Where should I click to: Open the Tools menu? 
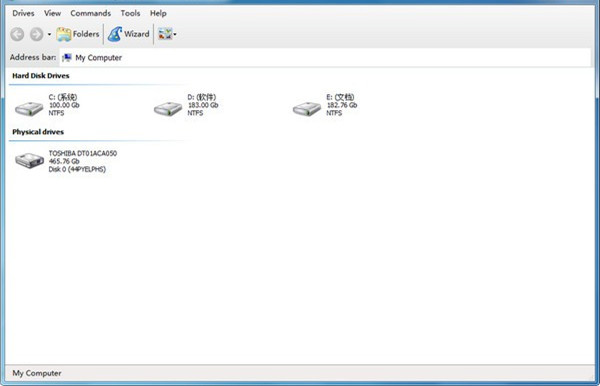130,13
